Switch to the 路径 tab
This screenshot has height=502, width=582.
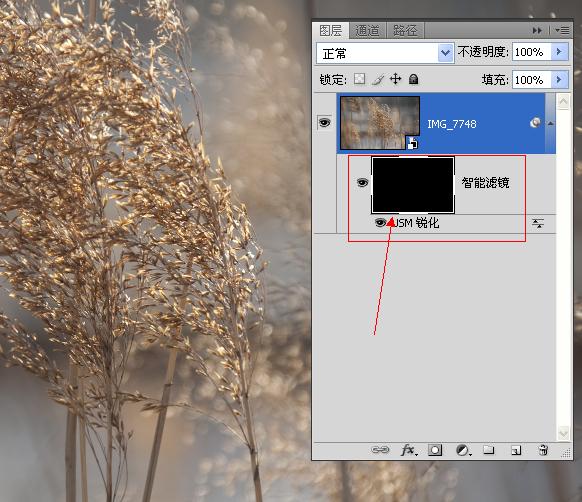point(405,30)
